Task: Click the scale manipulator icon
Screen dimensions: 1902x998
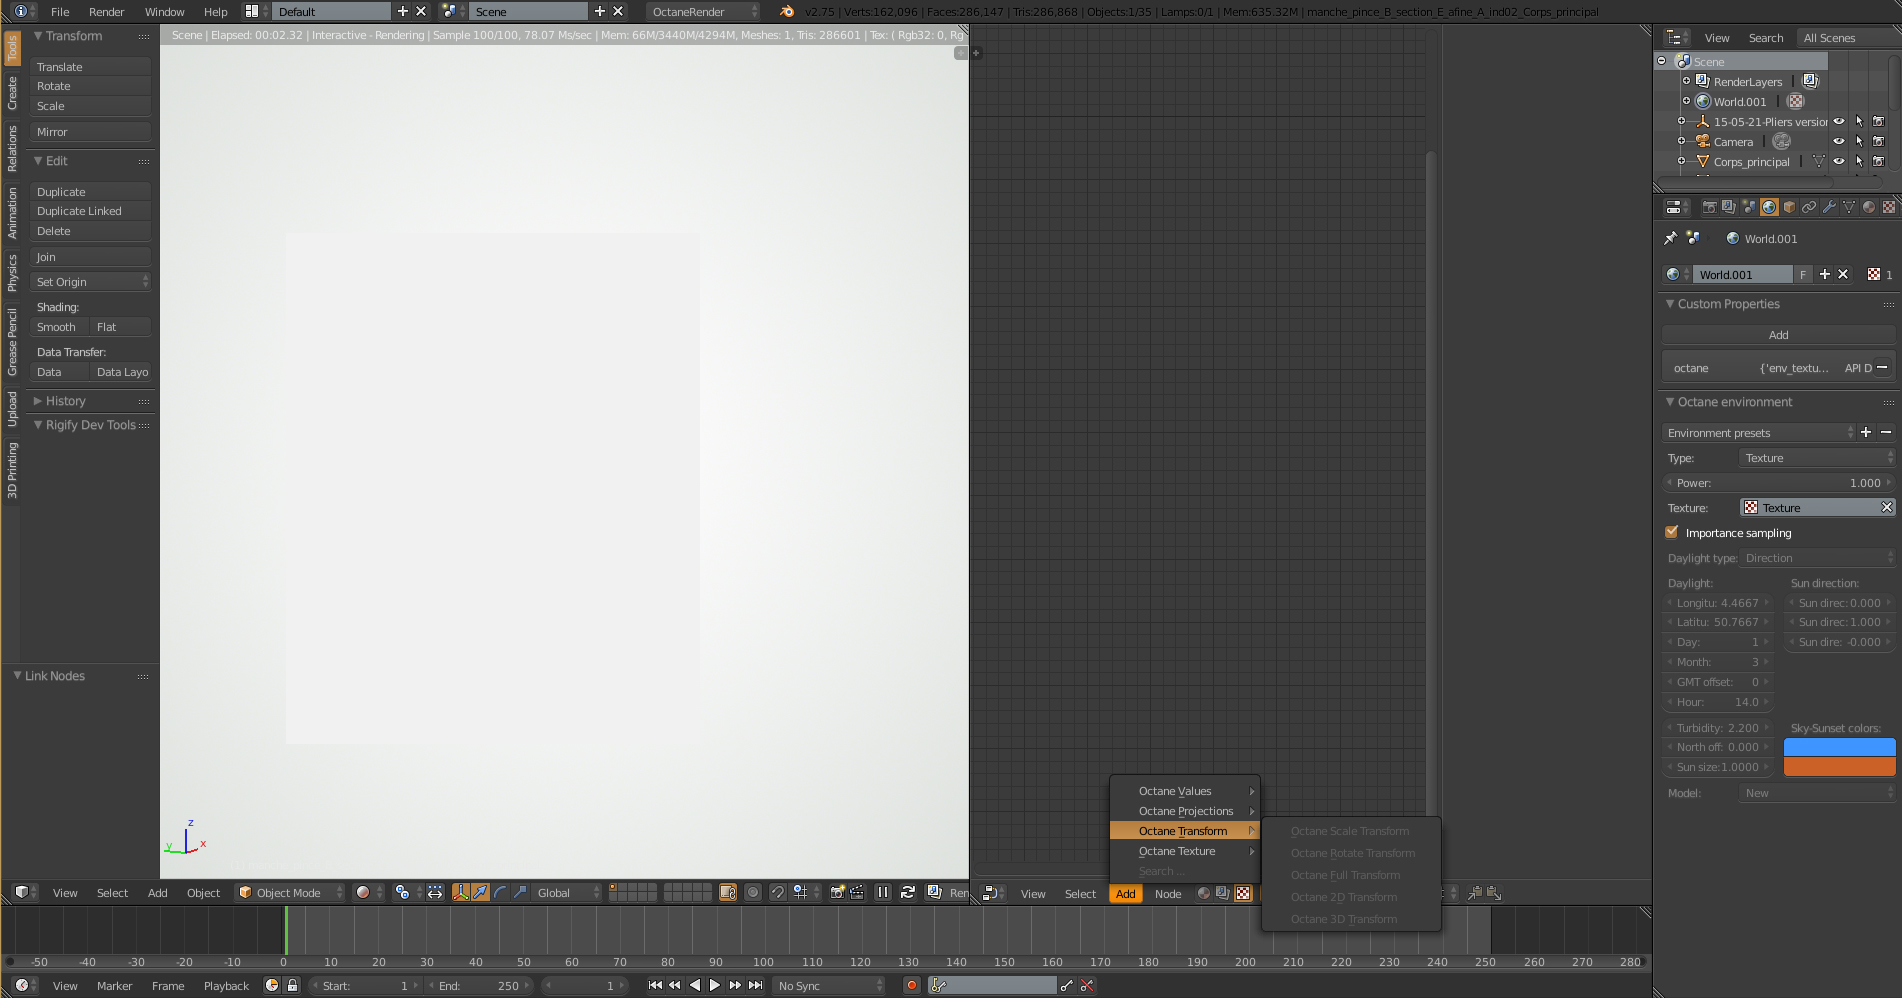Action: tap(520, 892)
